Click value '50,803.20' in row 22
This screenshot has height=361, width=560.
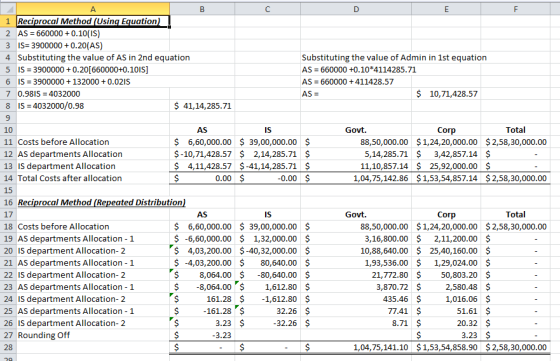click(x=459, y=275)
